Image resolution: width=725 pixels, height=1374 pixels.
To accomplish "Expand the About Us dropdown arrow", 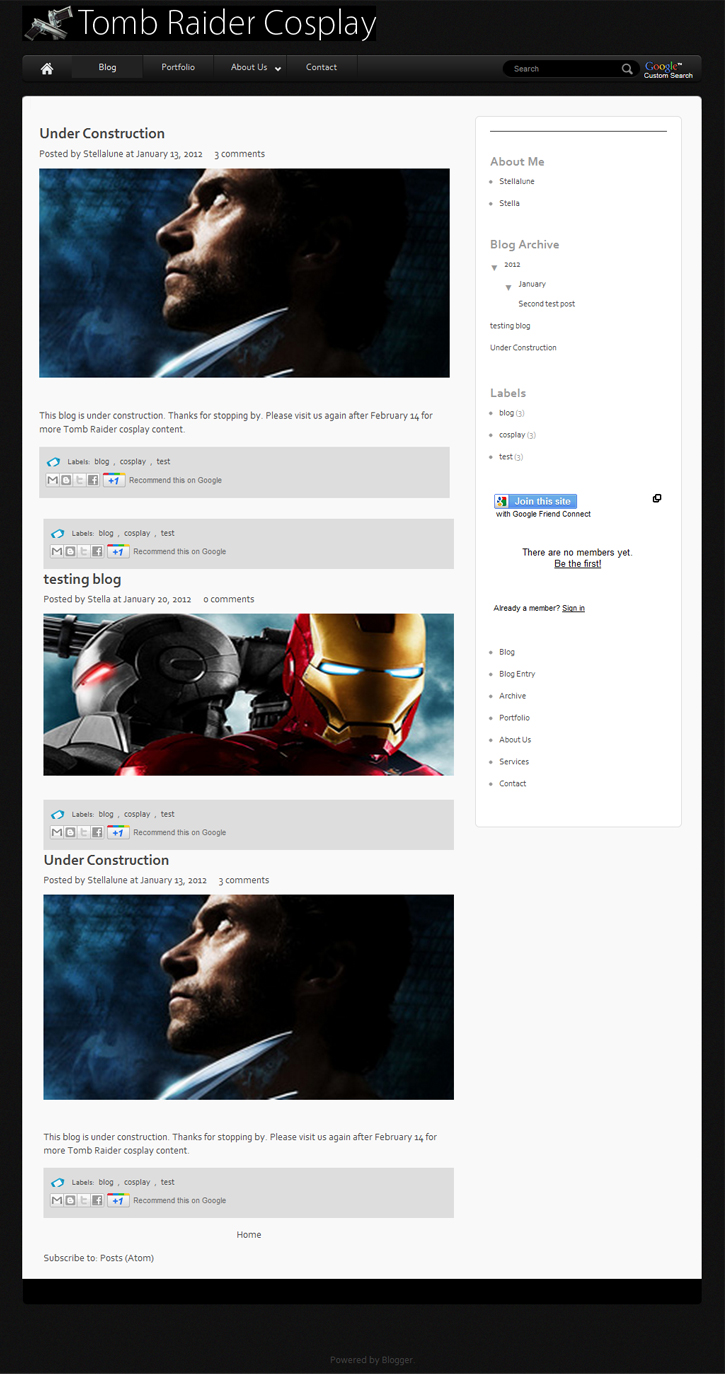I will tap(278, 69).
